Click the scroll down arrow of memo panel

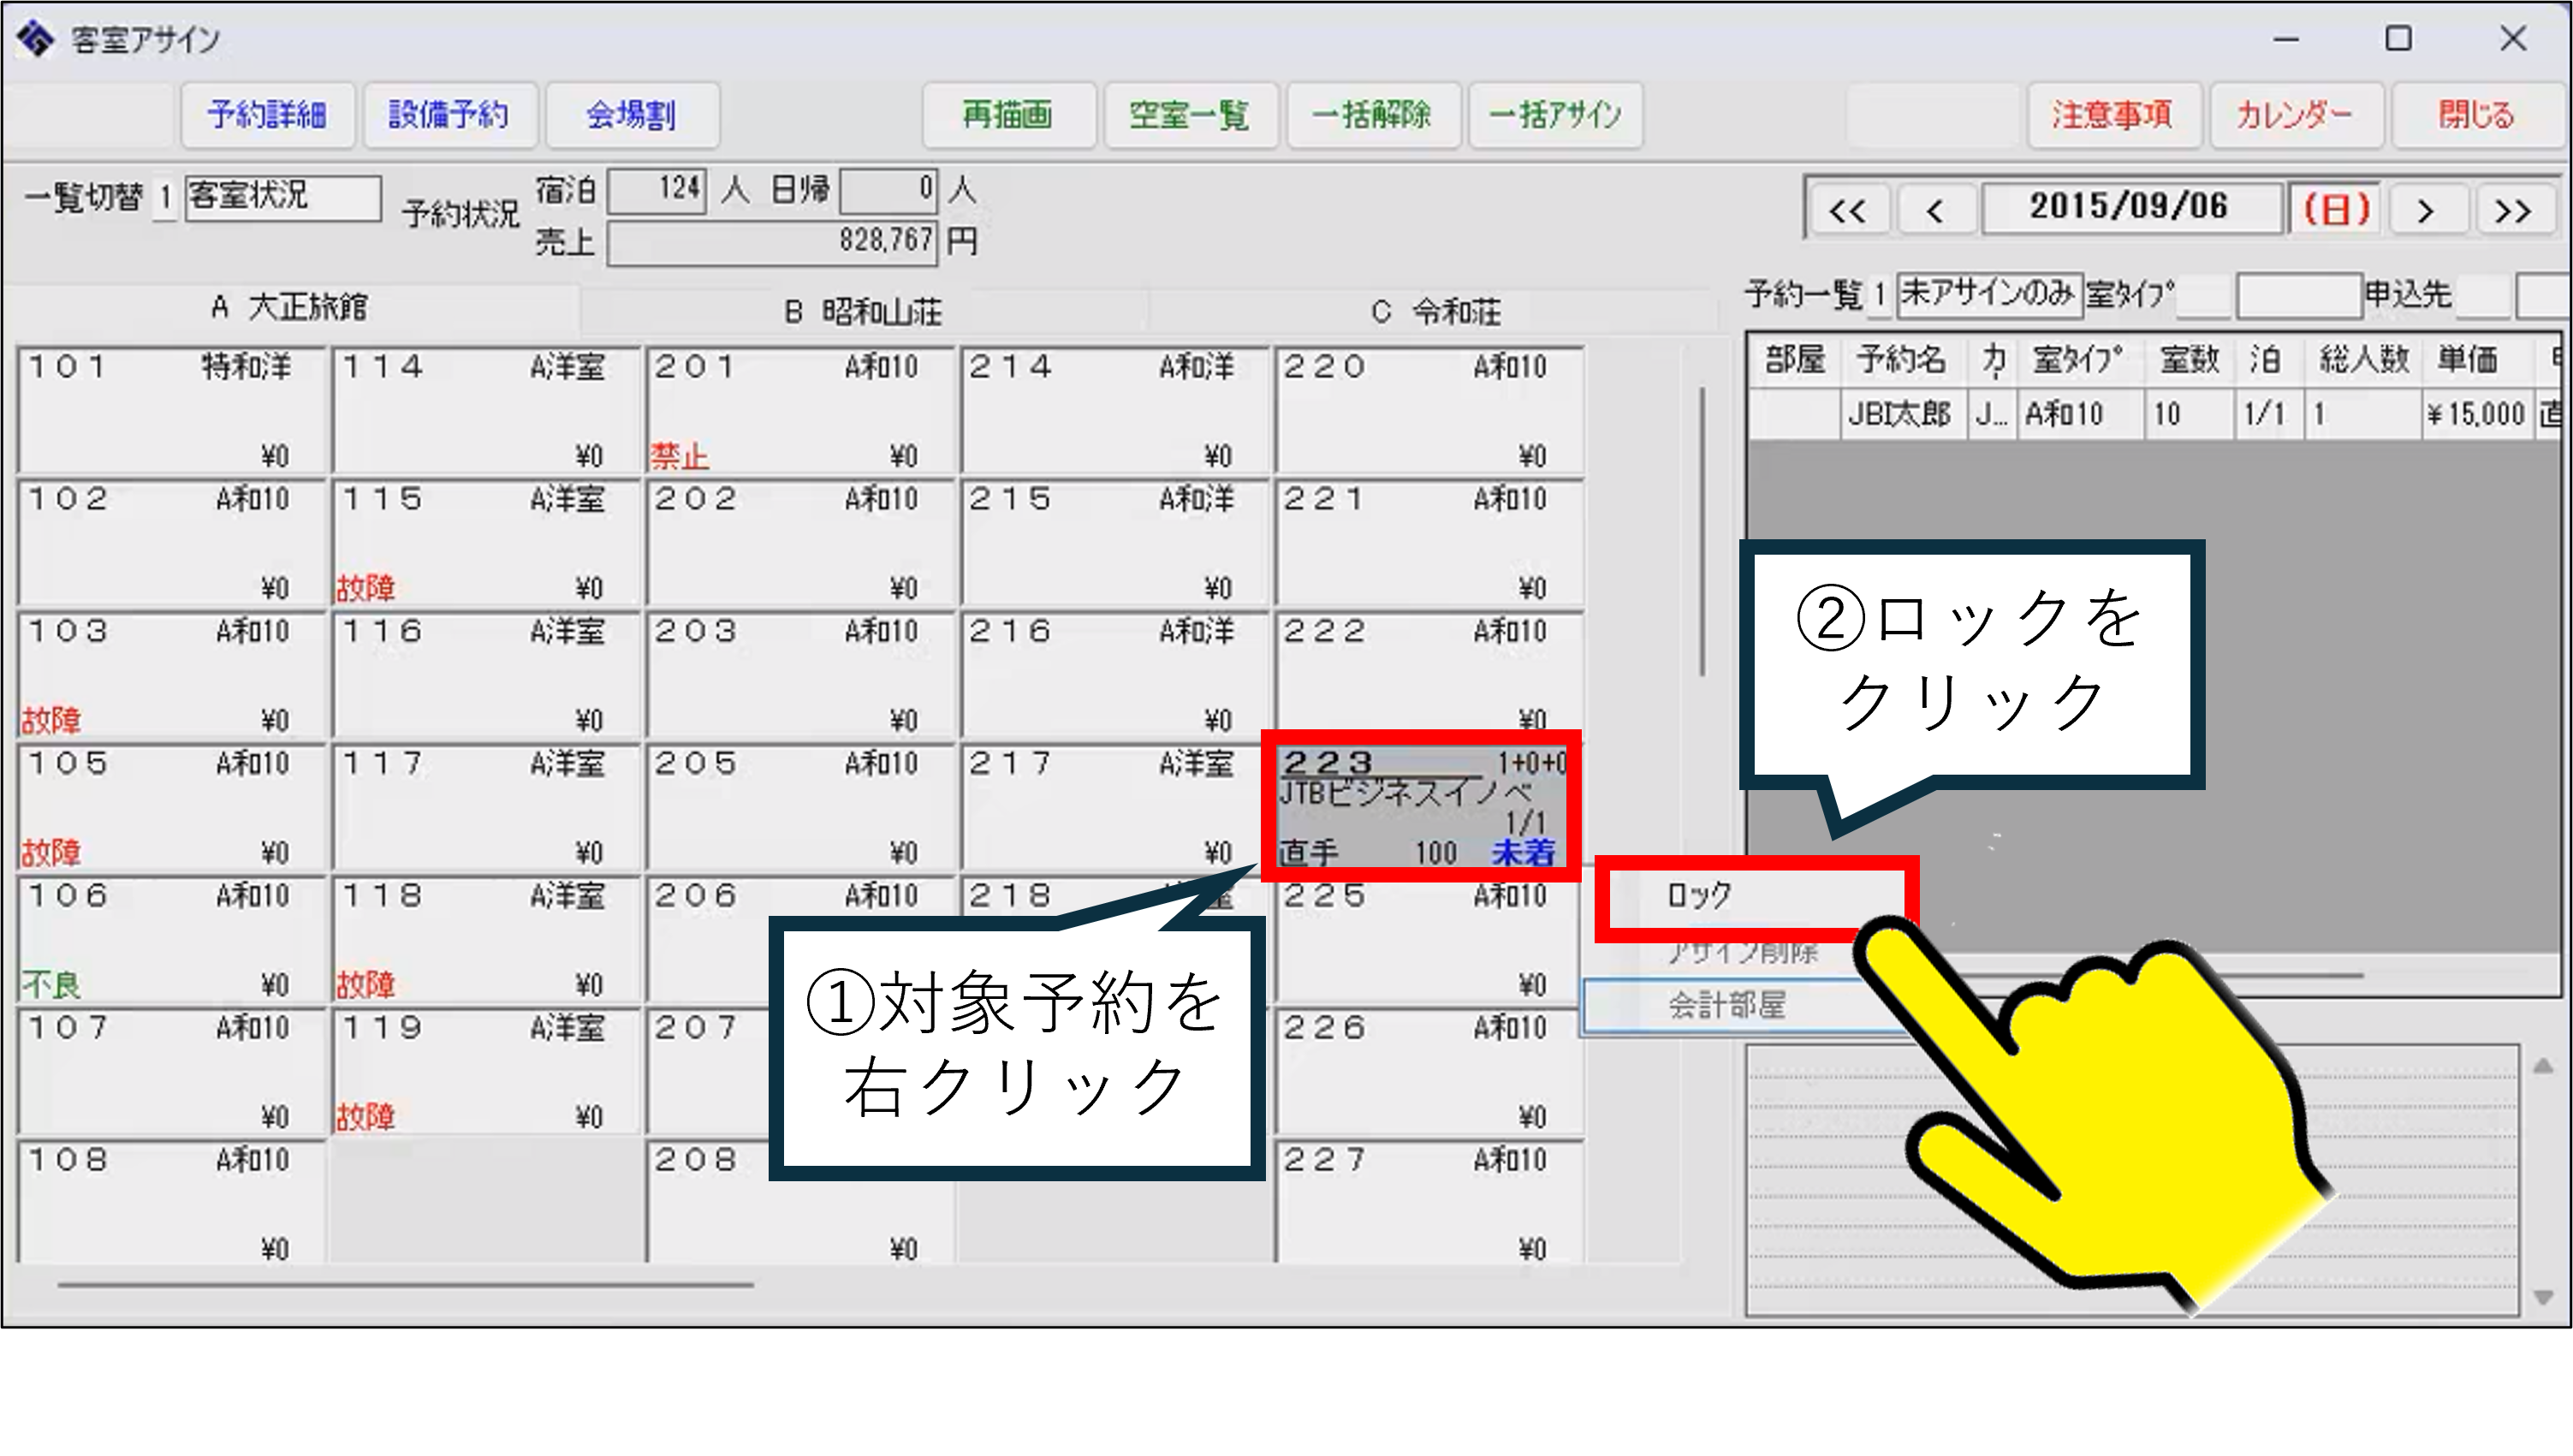click(2543, 1297)
